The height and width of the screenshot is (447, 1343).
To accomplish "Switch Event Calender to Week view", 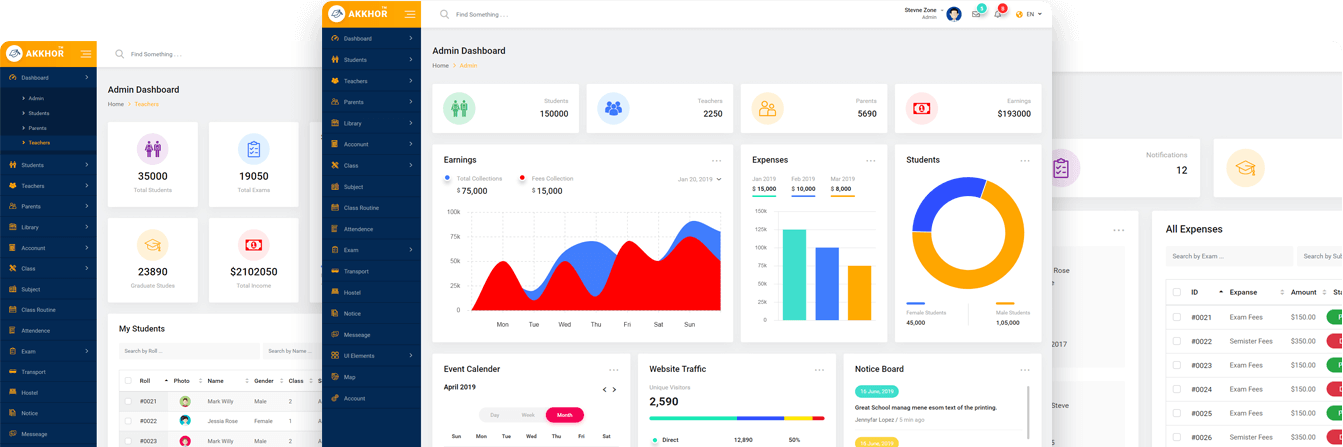I will pyautogui.click(x=527, y=415).
